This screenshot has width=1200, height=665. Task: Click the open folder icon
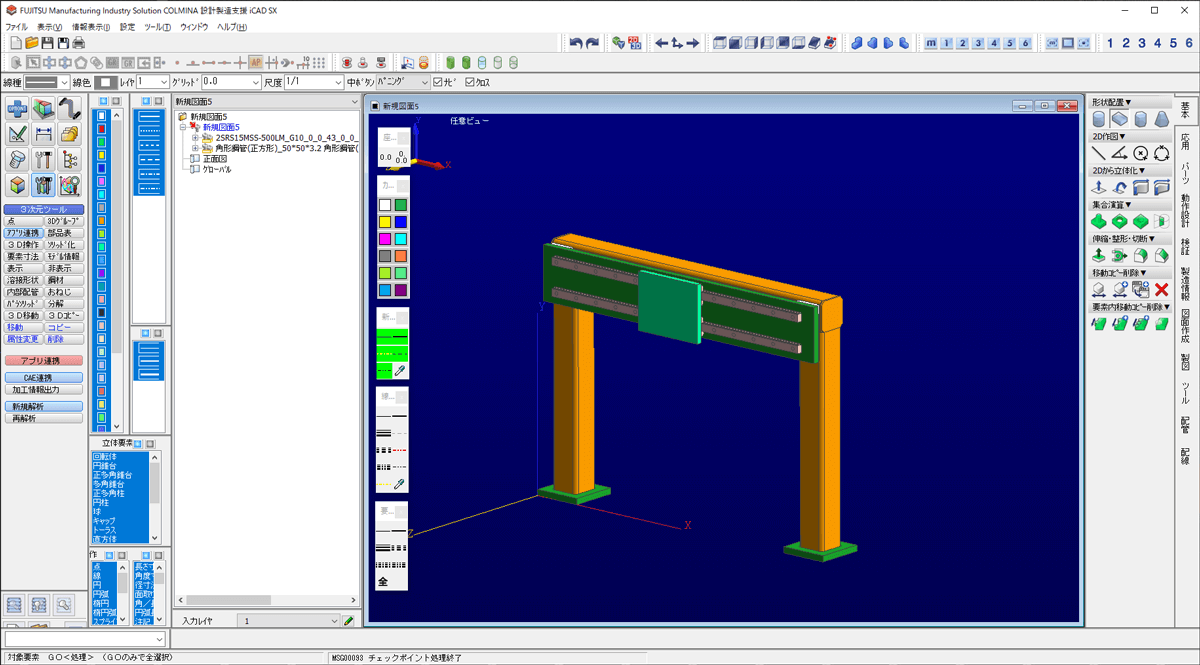click(x=32, y=43)
